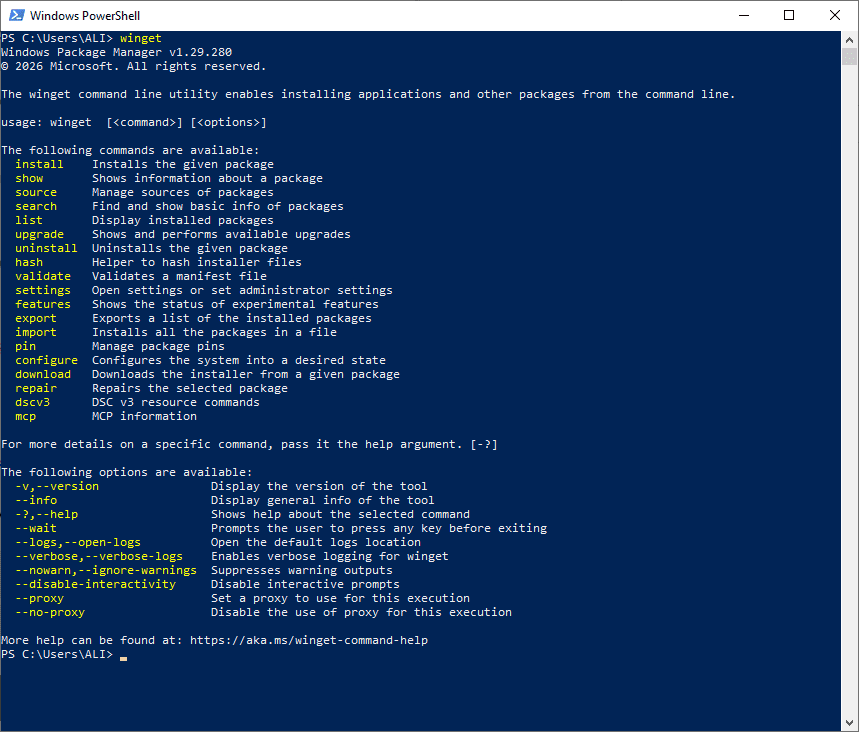Click the vertical scrollbar thumb
The width and height of the screenshot is (859, 732).
pyautogui.click(x=849, y=56)
